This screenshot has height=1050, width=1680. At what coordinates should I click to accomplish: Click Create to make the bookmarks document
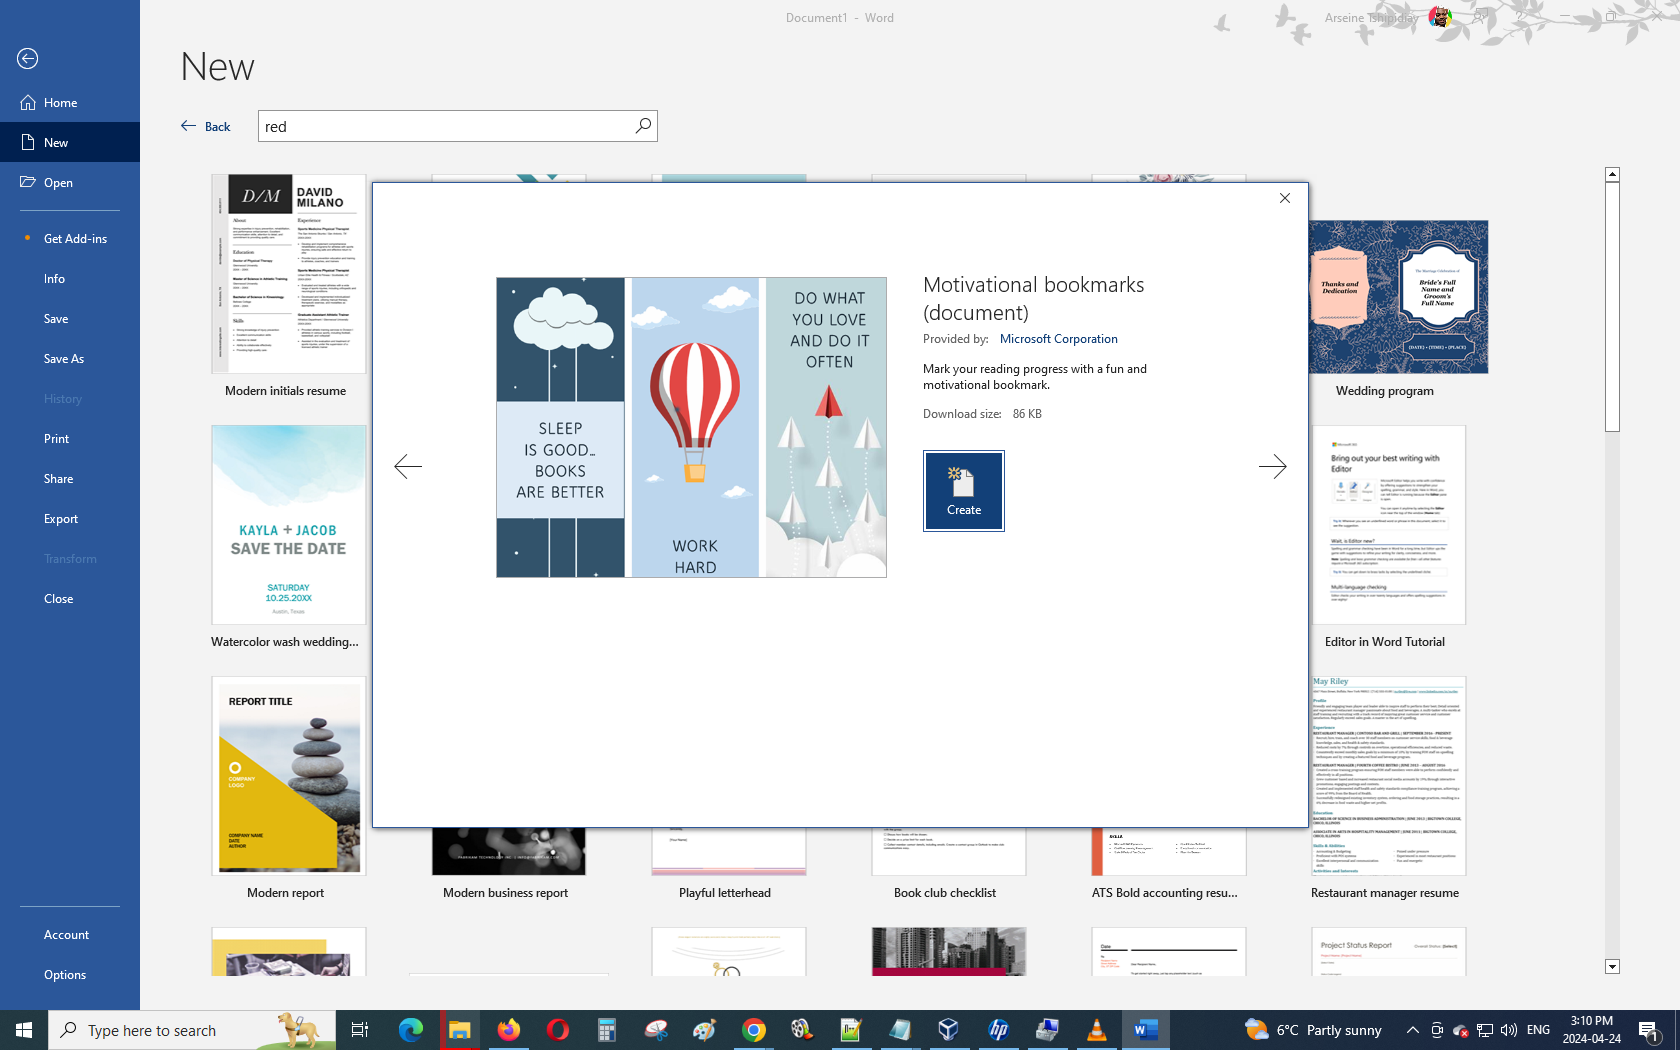click(x=963, y=491)
